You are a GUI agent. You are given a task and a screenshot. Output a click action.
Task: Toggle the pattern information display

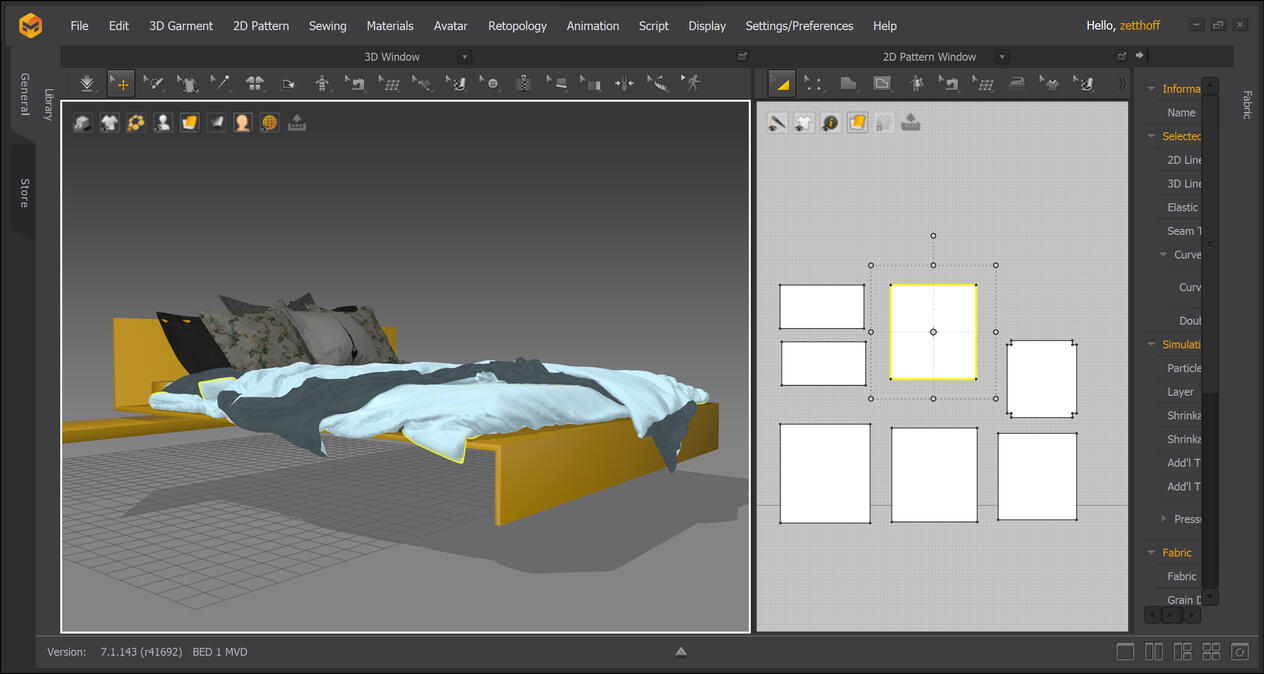[829, 122]
